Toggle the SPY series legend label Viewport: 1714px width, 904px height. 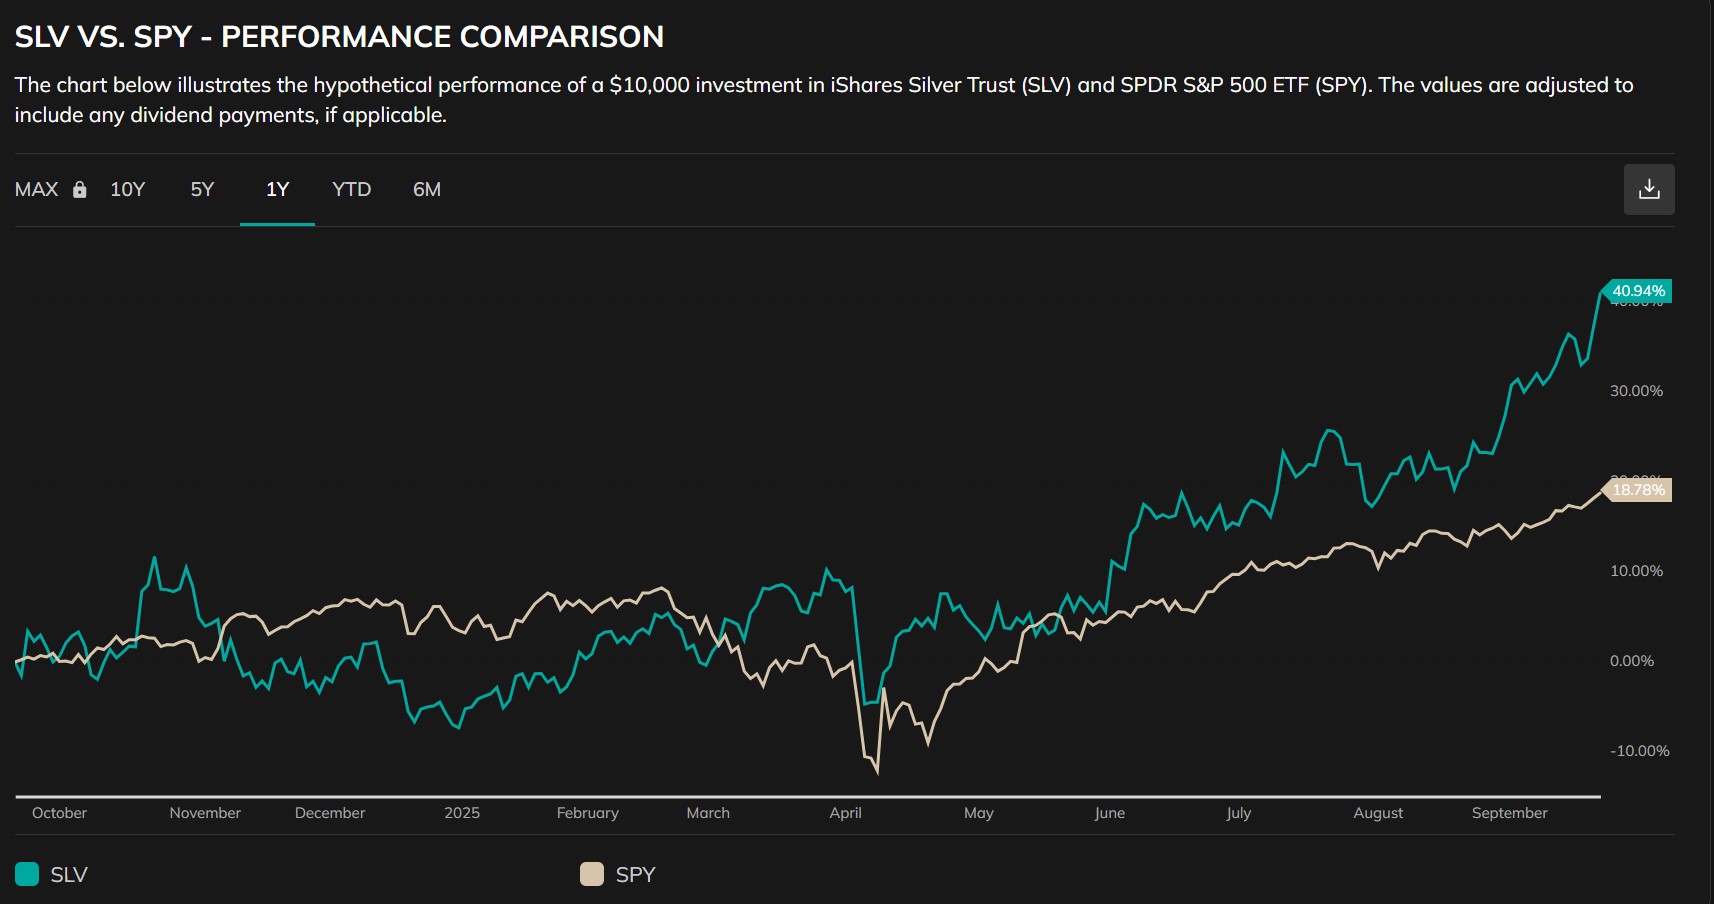pos(635,875)
